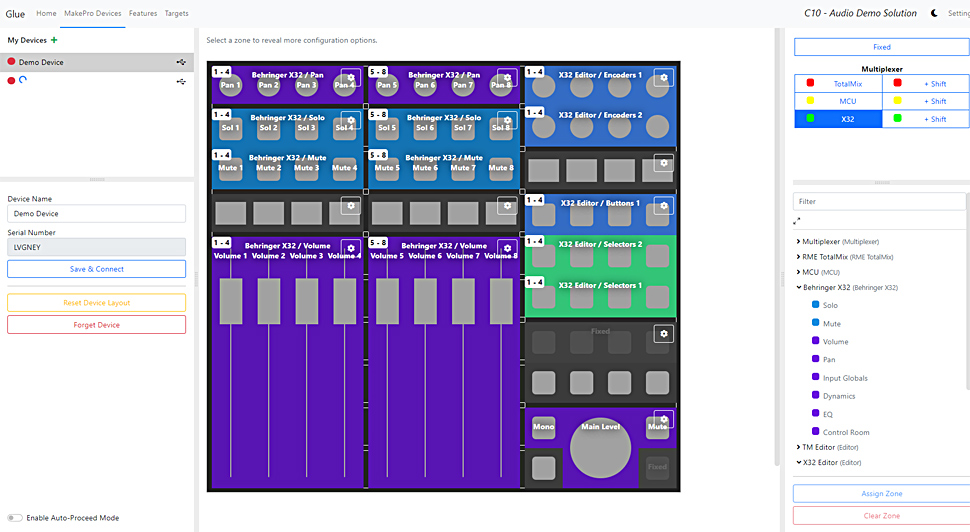Viewport: 970px width, 532px height.
Task: Select the TotalMix + Shift entry
Action: [x=926, y=84]
